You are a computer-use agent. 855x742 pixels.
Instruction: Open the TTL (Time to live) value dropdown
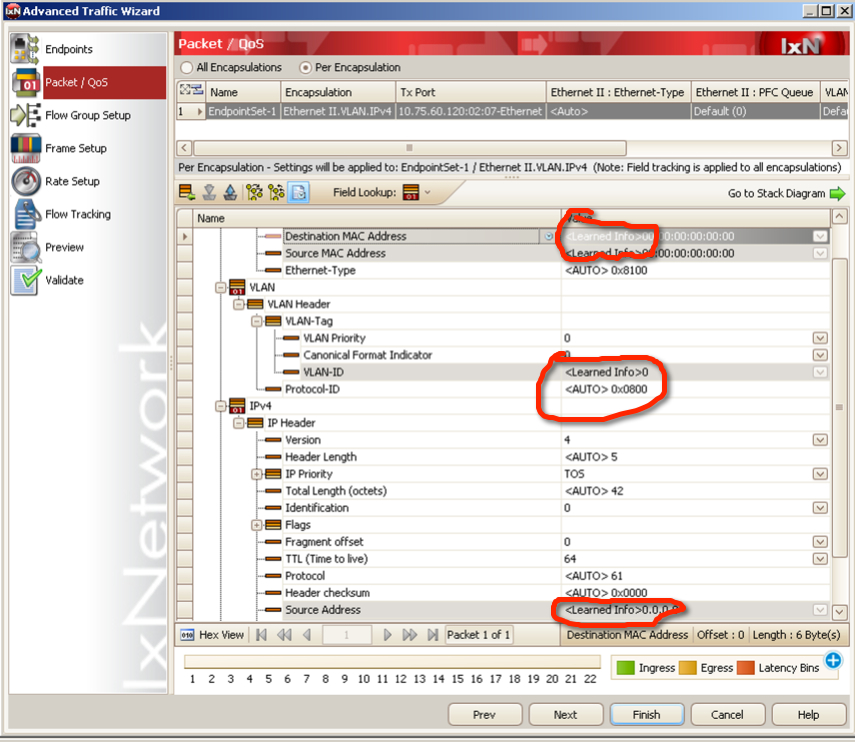tap(820, 559)
